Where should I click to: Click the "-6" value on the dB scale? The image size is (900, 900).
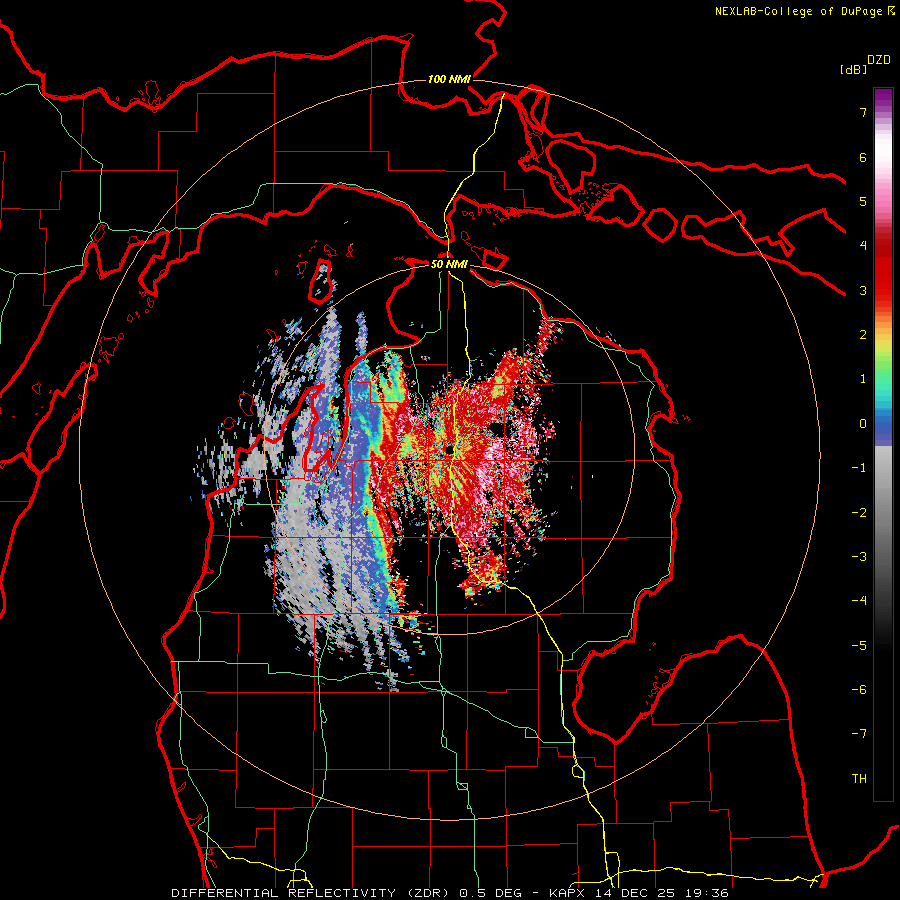point(859,690)
